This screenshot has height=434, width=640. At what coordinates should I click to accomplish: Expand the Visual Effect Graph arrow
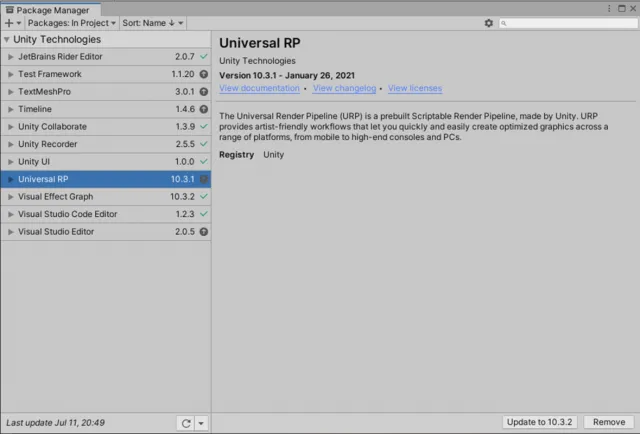(x=11, y=197)
